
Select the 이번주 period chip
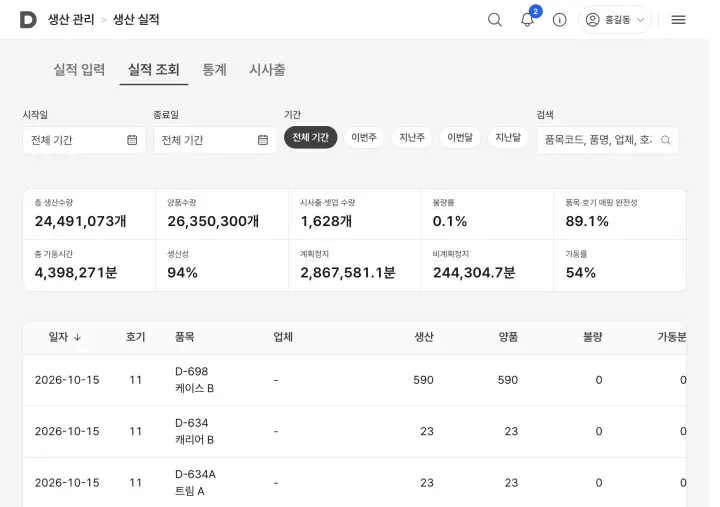364,137
